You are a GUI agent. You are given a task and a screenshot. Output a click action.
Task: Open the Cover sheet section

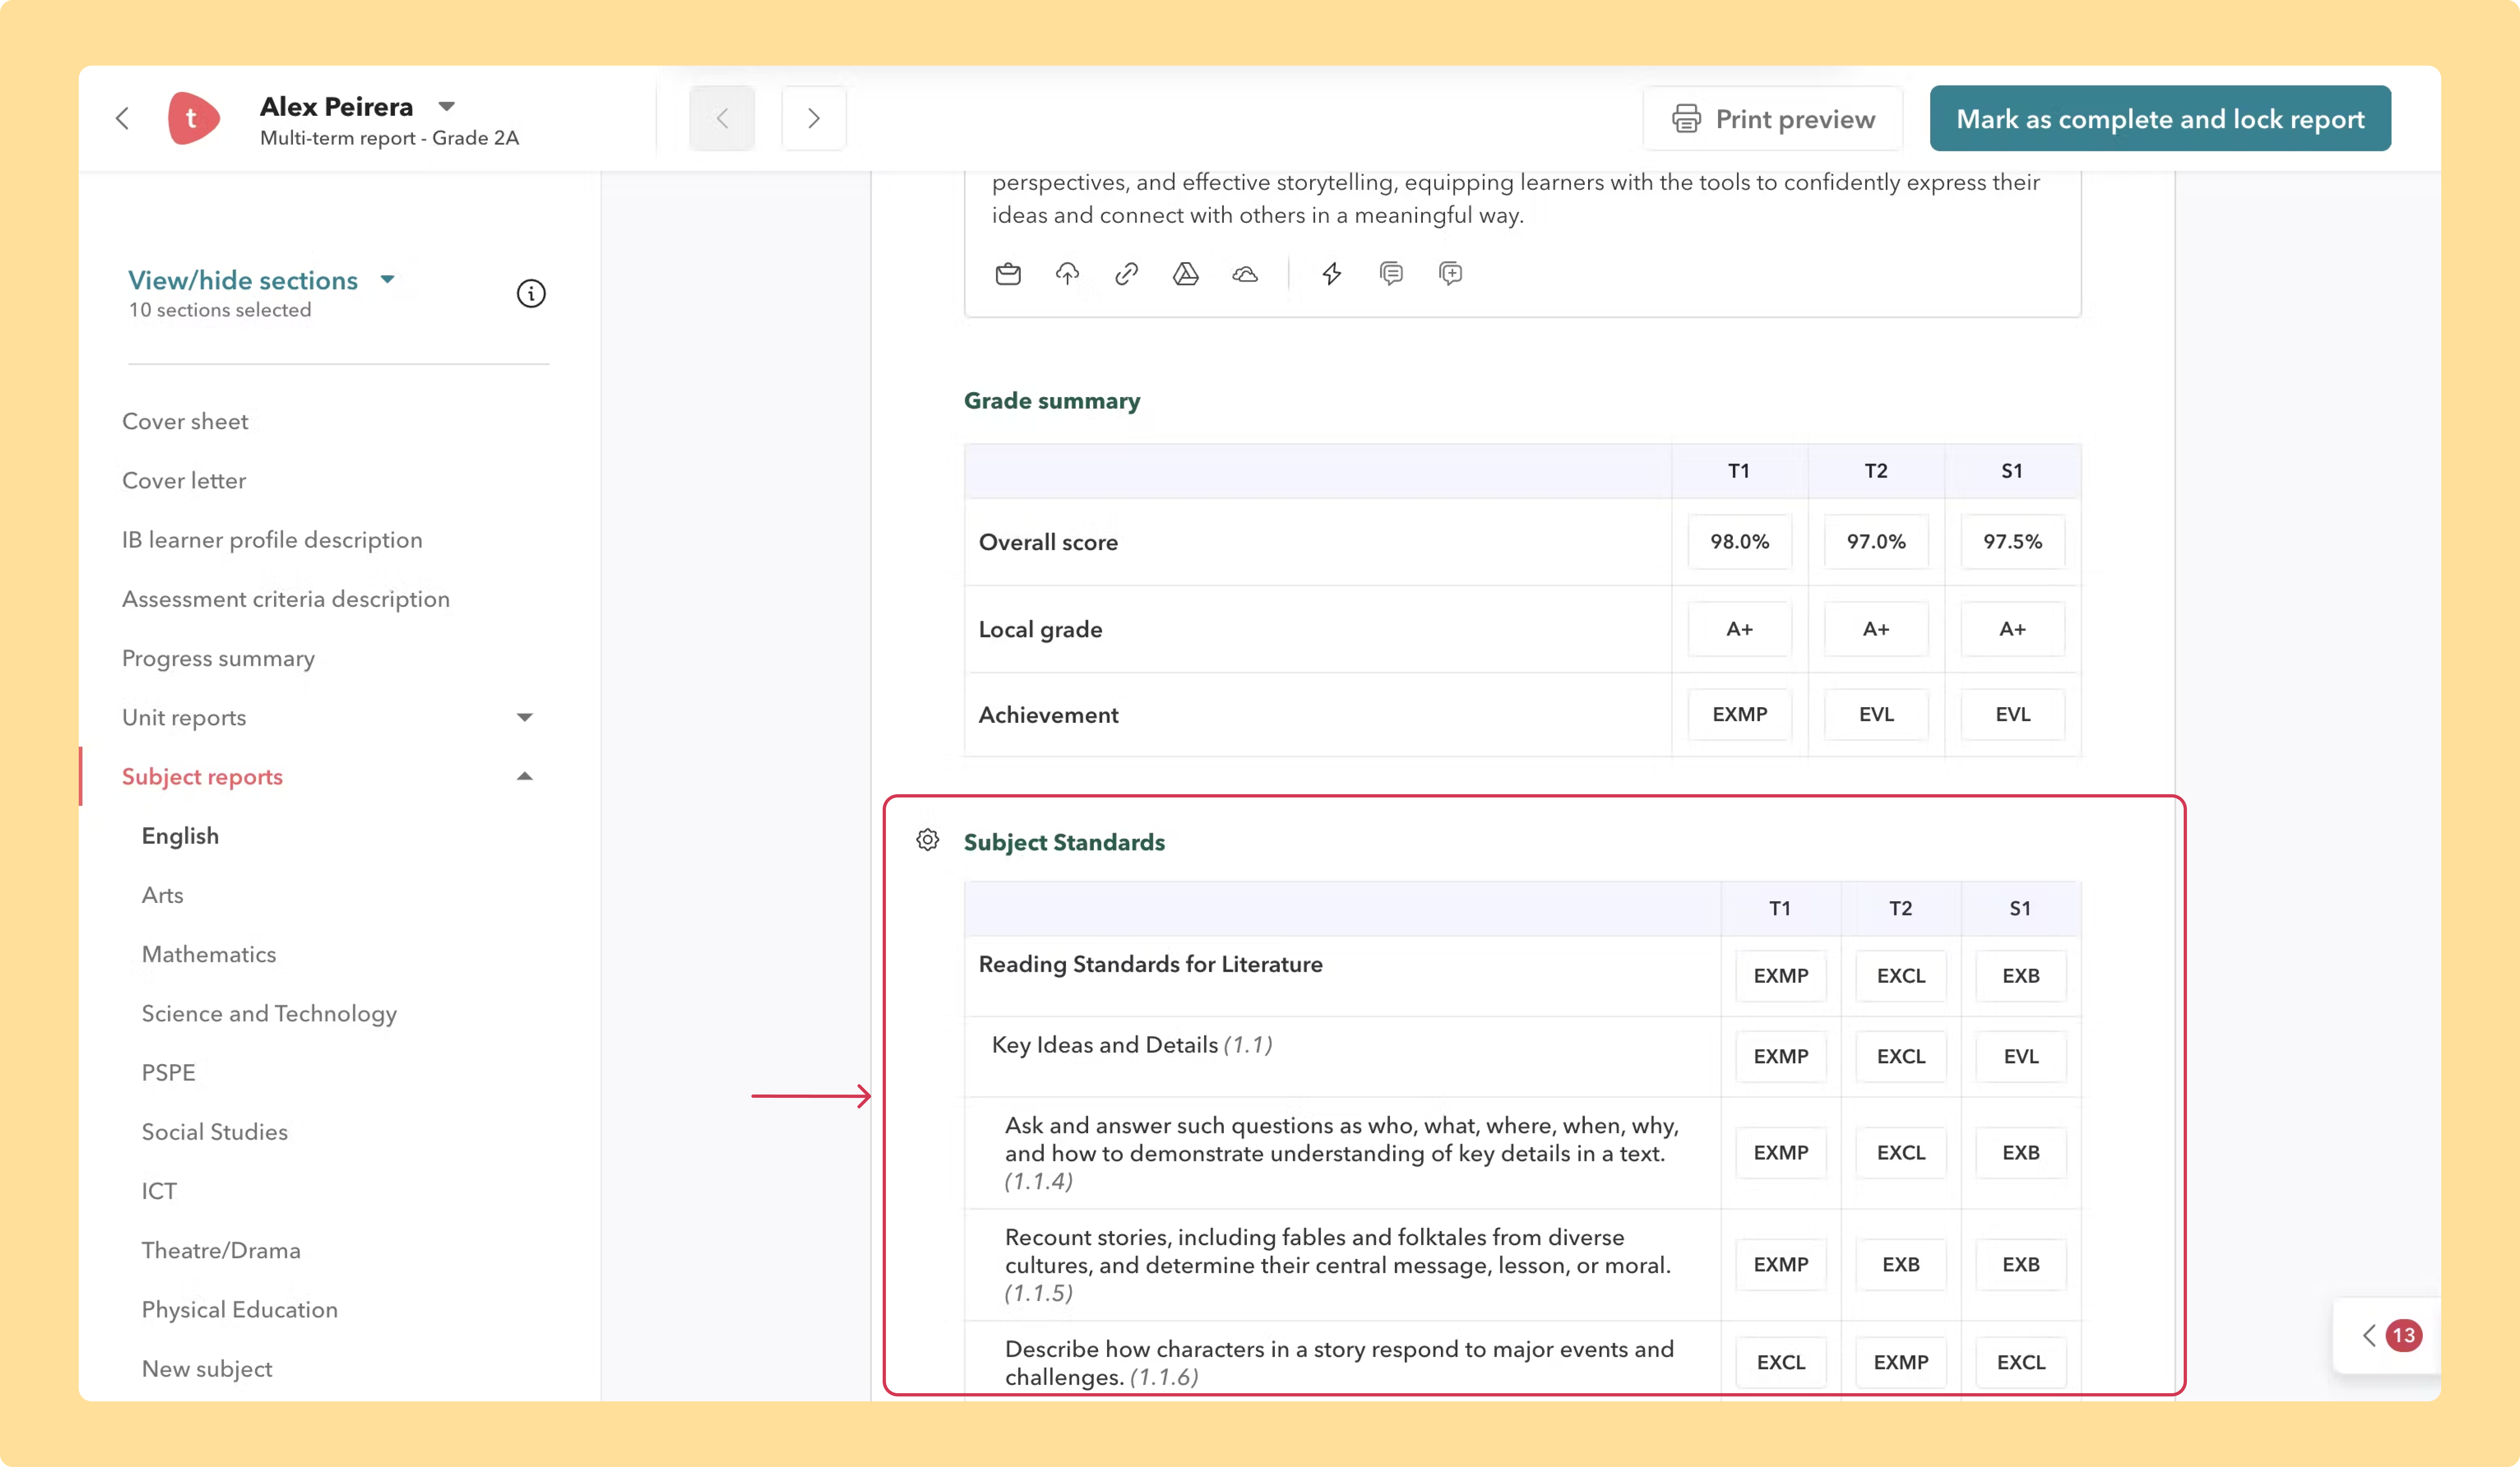pos(185,422)
